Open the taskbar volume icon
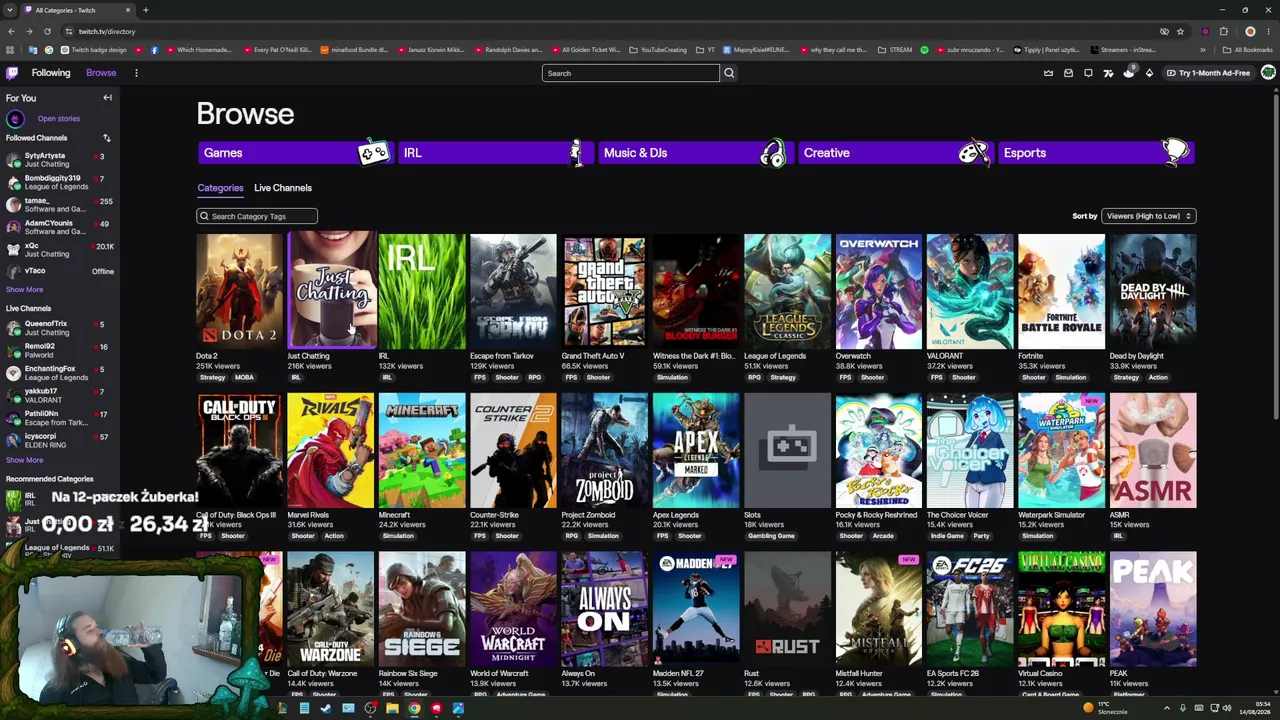This screenshot has width=1280, height=720. click(1227, 709)
